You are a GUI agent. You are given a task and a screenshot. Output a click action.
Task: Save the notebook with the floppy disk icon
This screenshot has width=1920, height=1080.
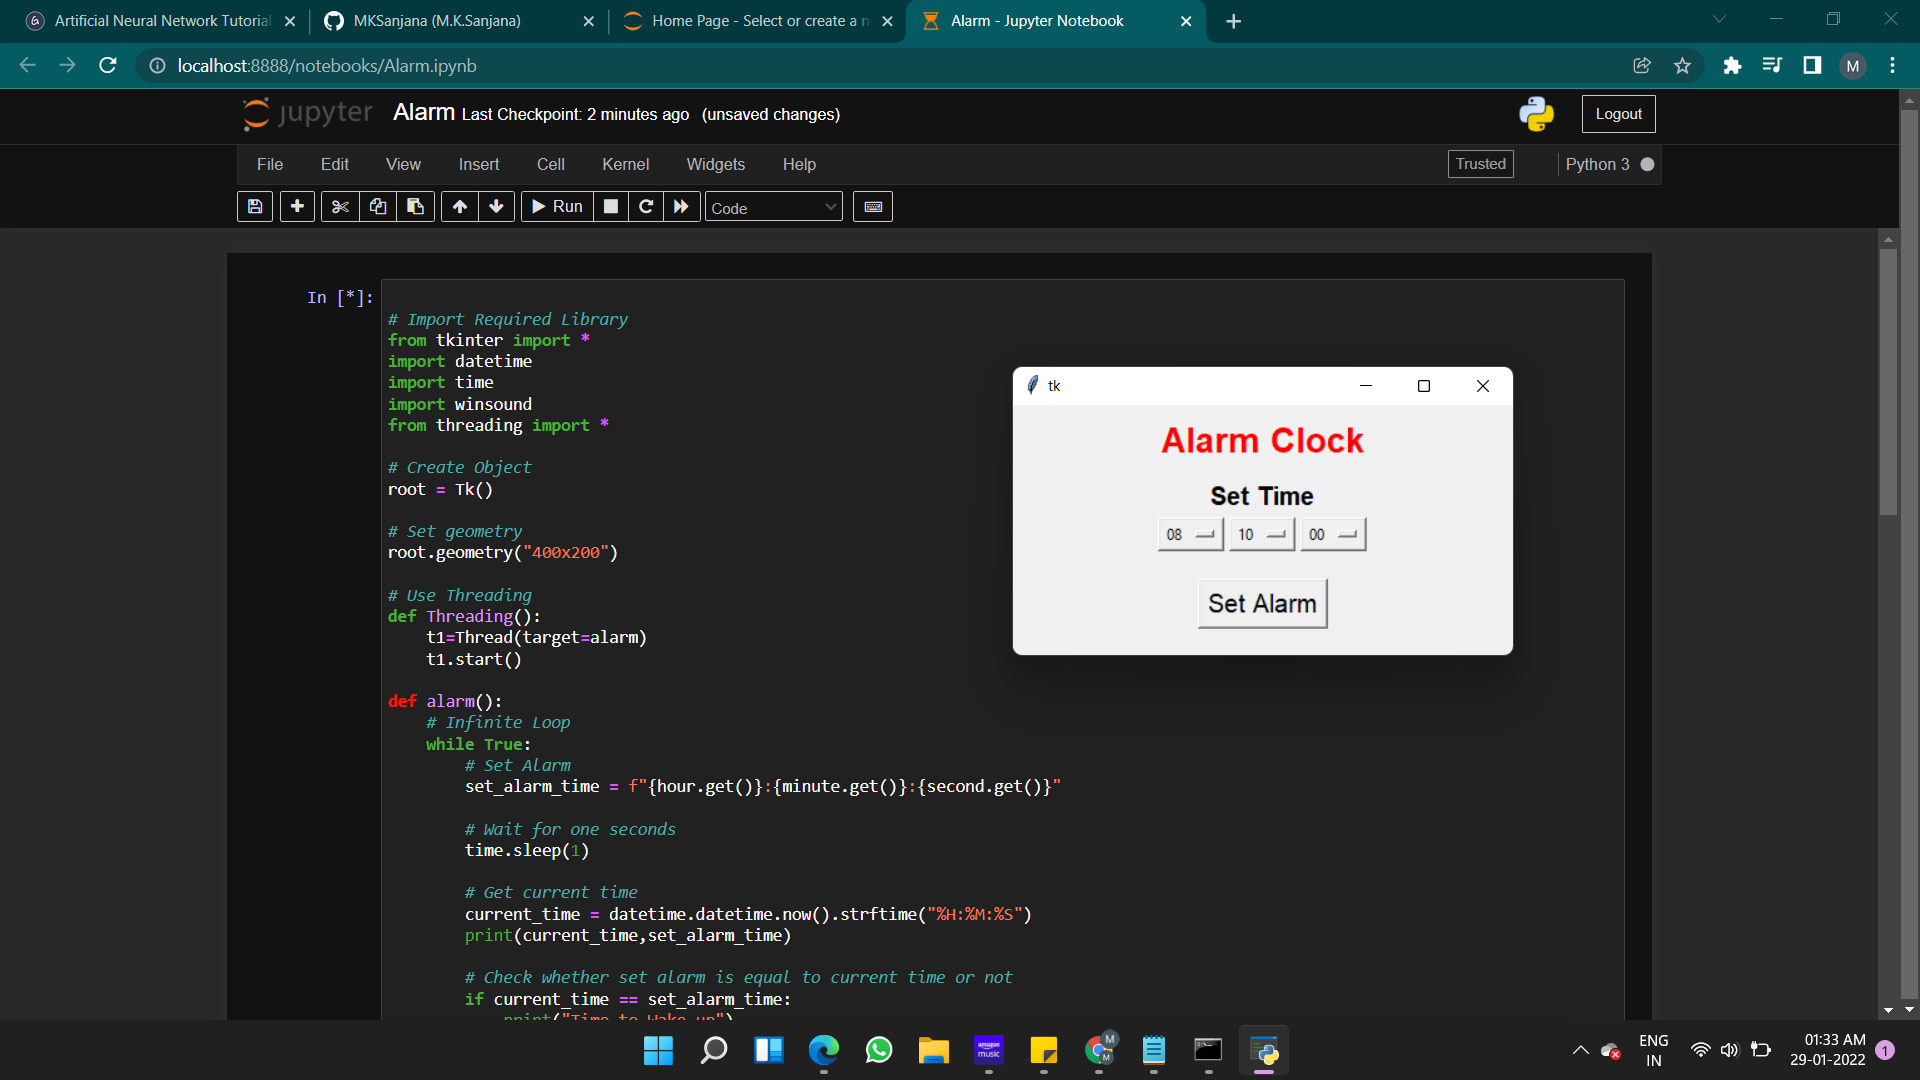[254, 207]
